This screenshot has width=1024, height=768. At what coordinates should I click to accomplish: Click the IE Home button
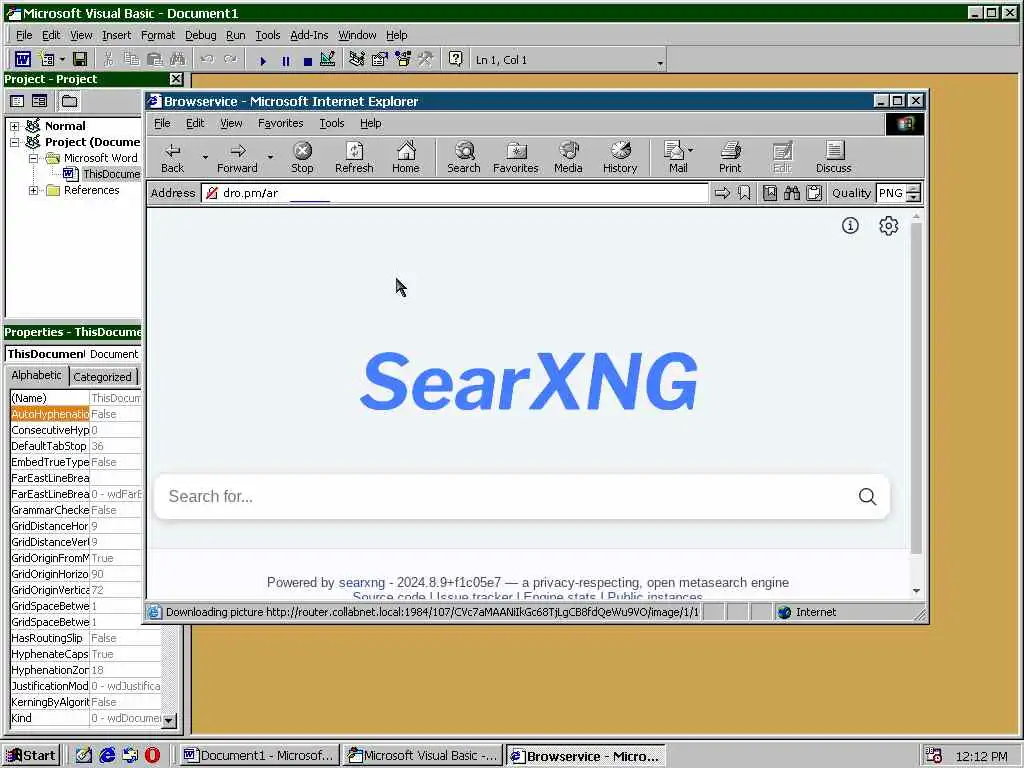(x=406, y=158)
